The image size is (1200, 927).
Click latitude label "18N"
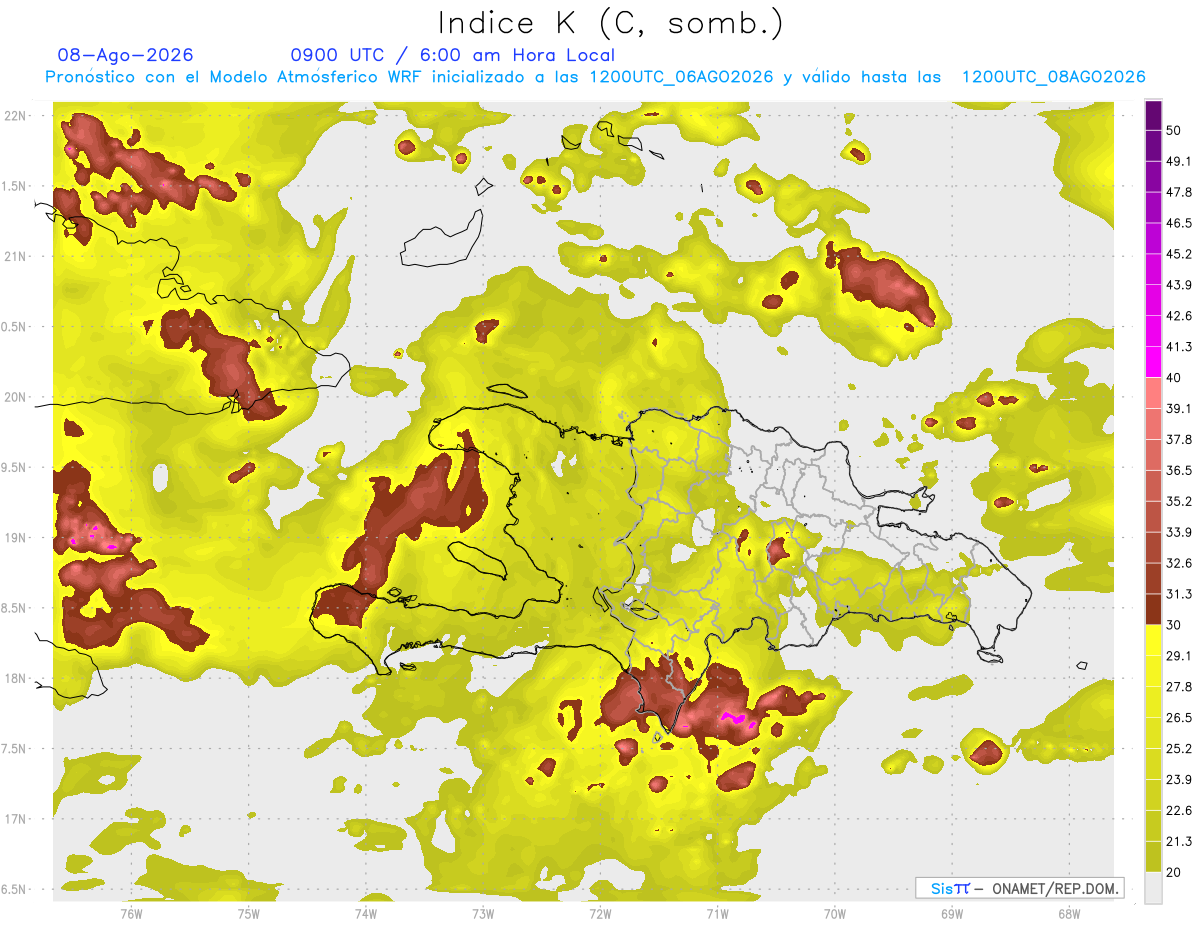tap(15, 678)
